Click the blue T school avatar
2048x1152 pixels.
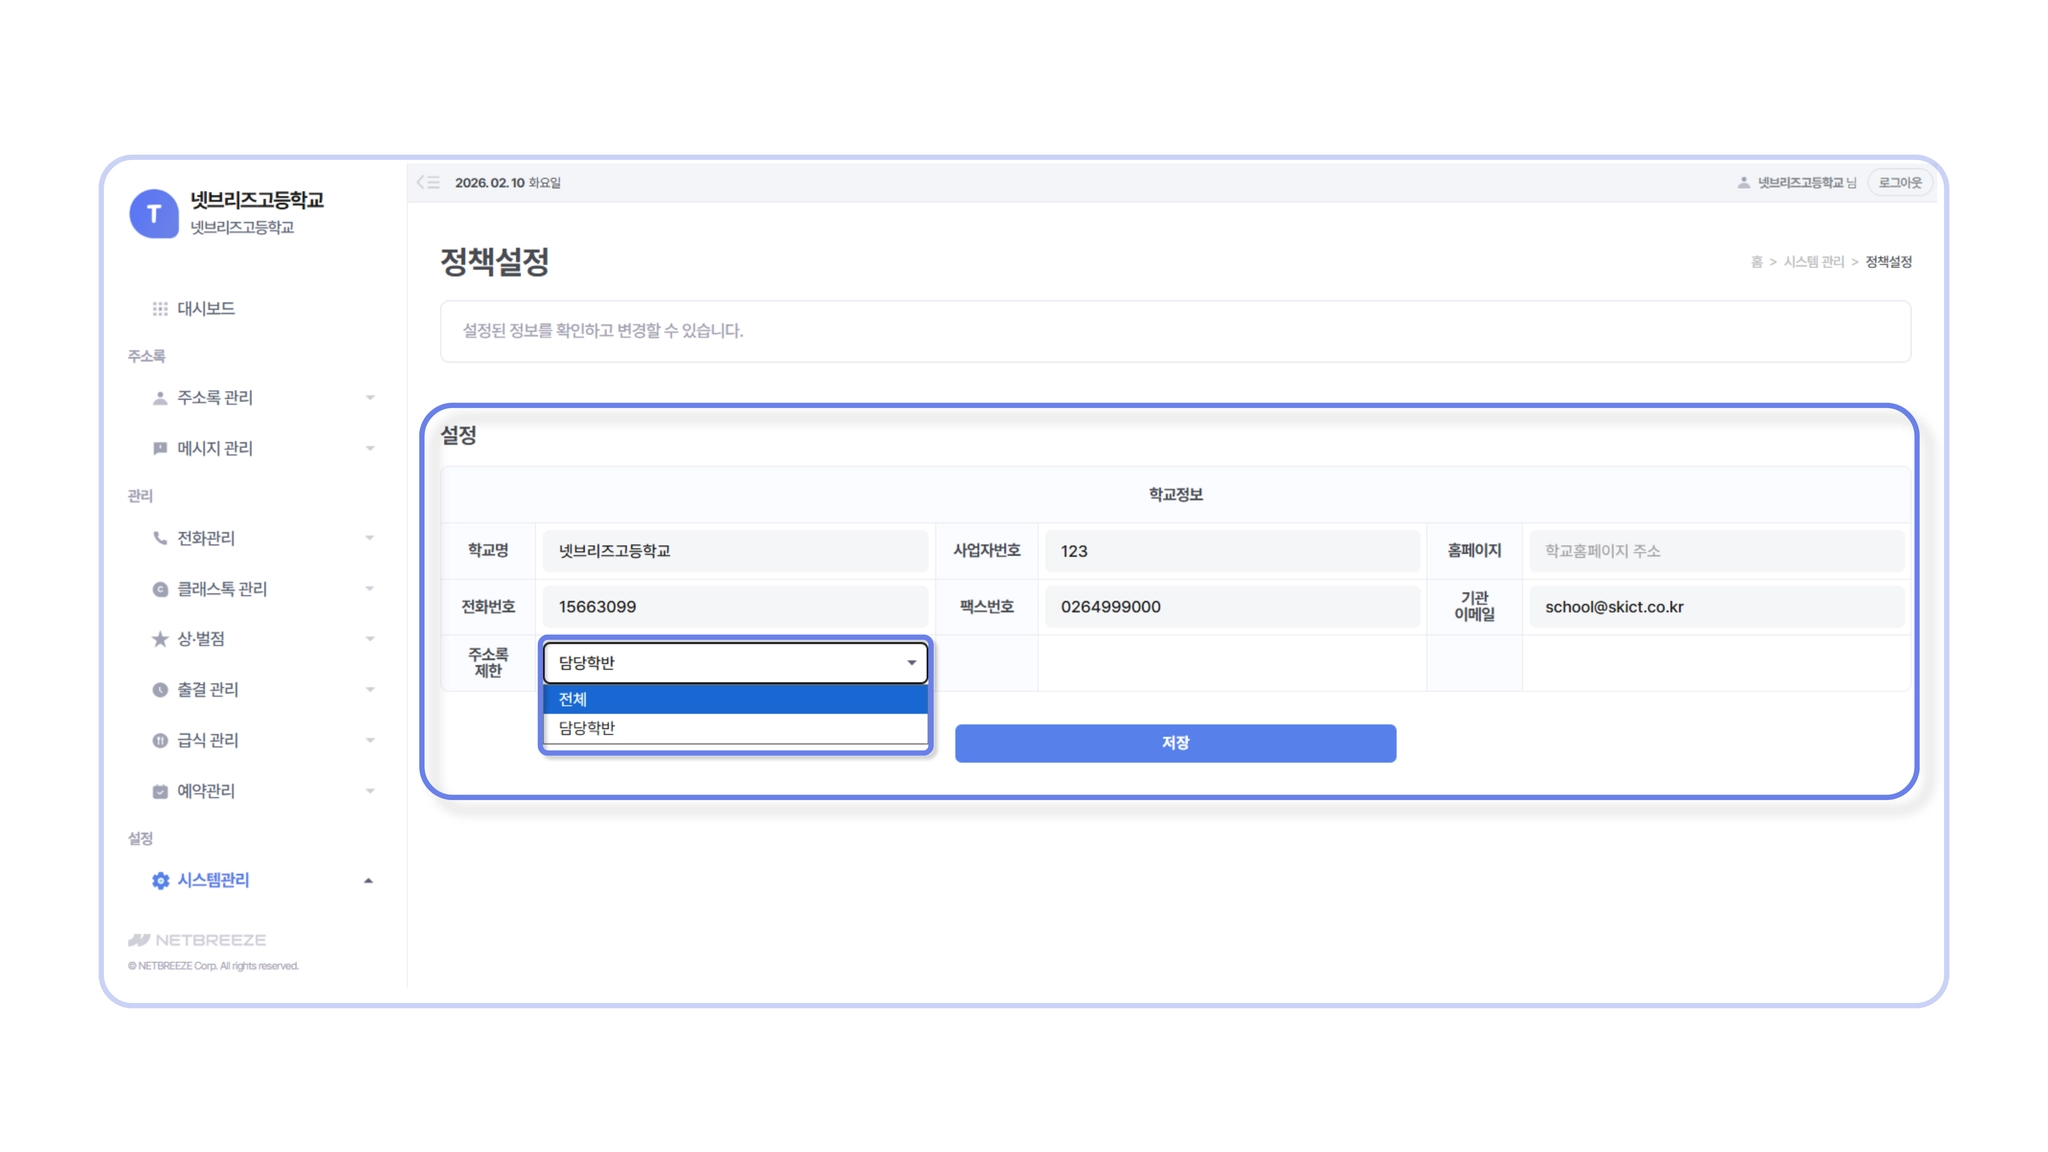154,213
